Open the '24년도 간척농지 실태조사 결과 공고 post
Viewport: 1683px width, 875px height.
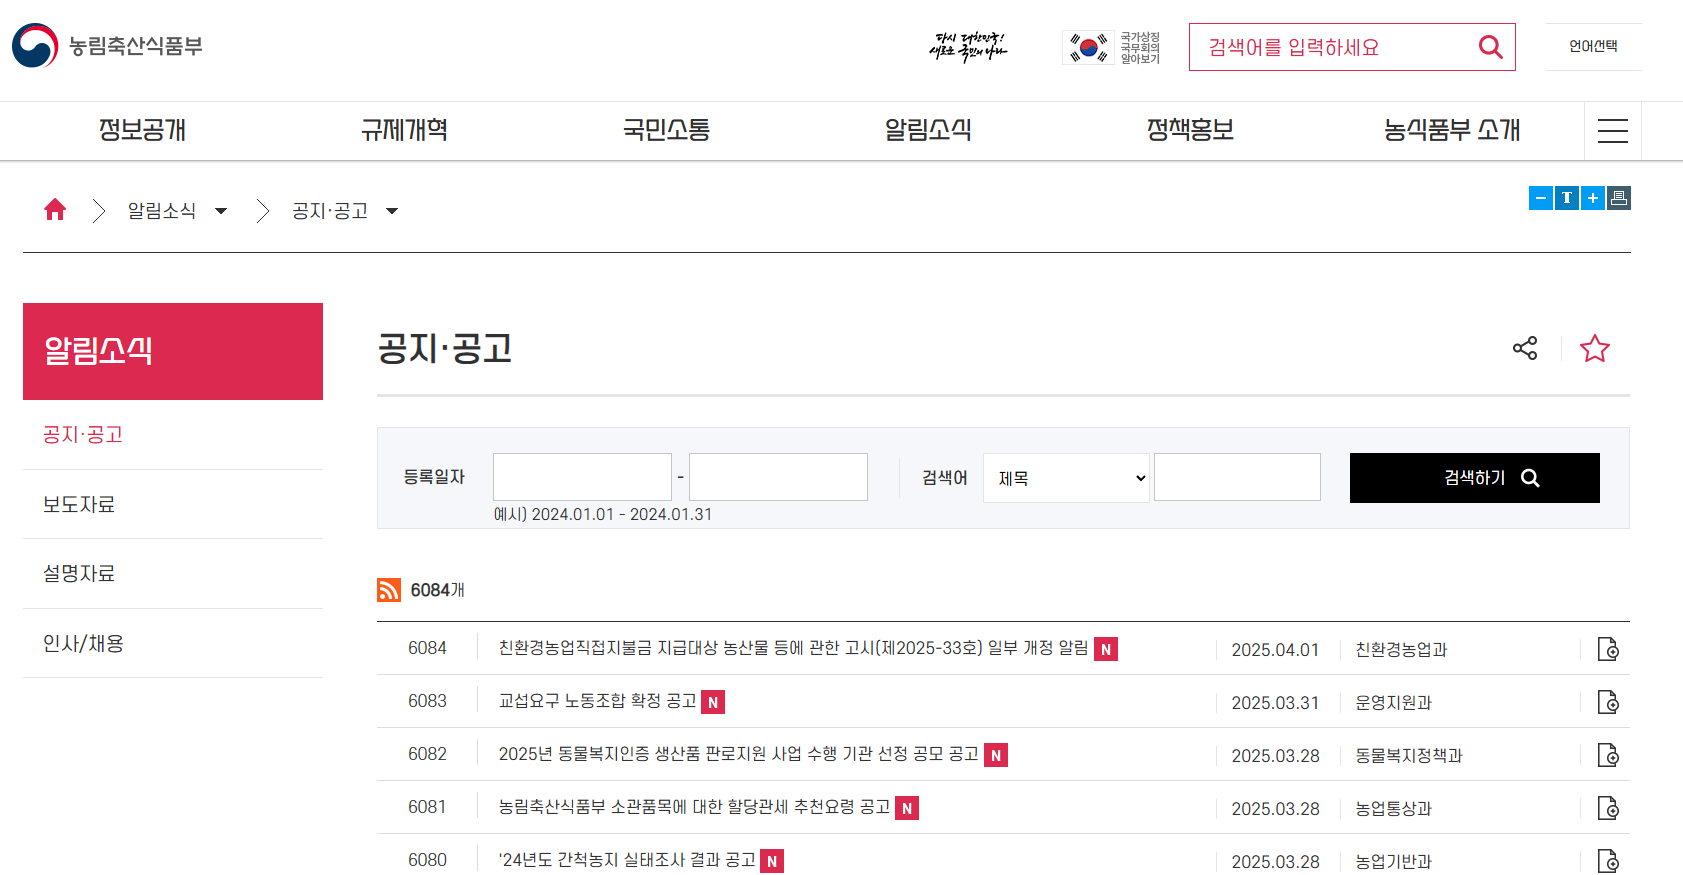pos(627,860)
